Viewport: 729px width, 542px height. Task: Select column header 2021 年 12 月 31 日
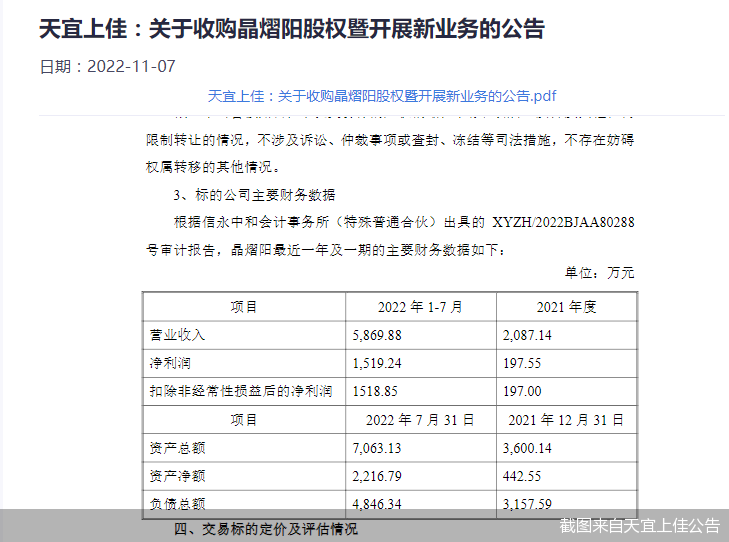click(x=566, y=420)
